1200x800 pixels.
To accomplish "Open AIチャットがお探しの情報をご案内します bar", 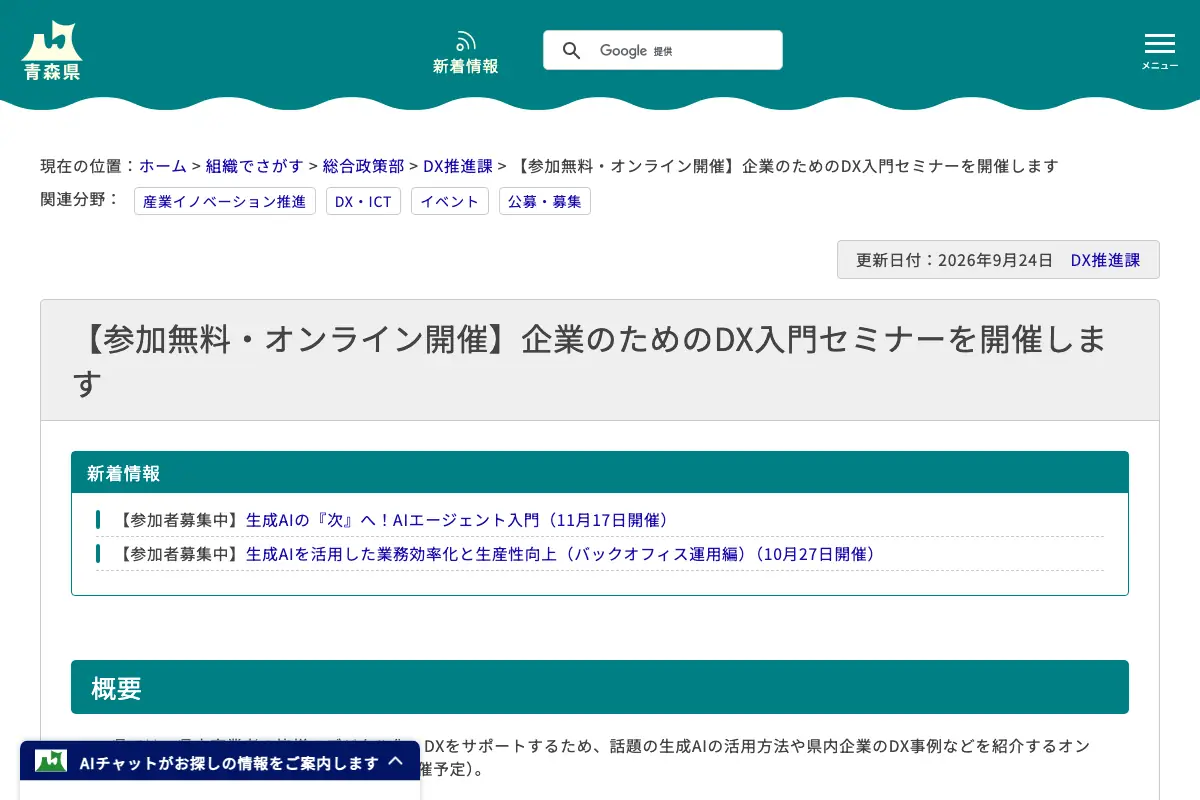I will coord(220,762).
